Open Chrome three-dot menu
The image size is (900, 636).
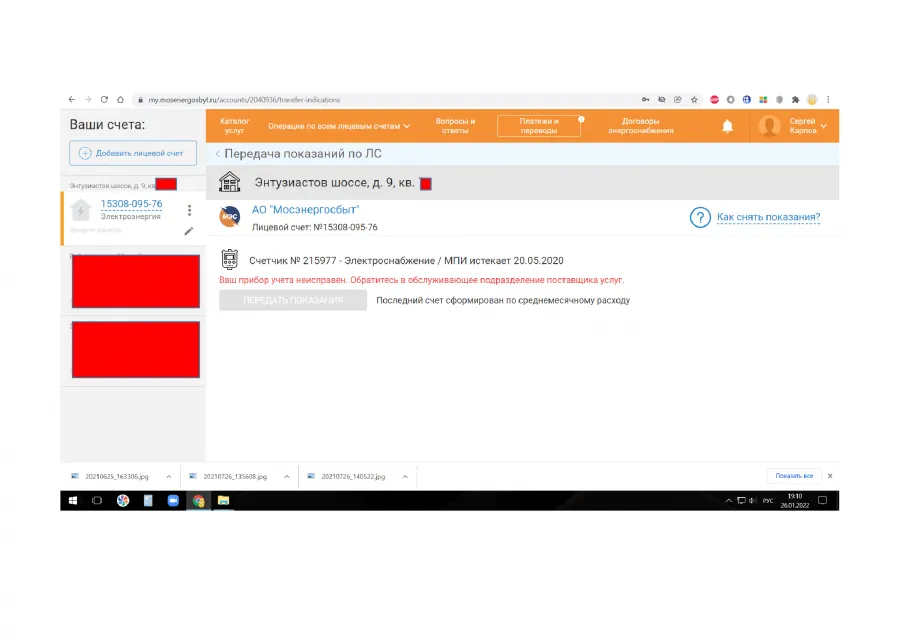(828, 99)
